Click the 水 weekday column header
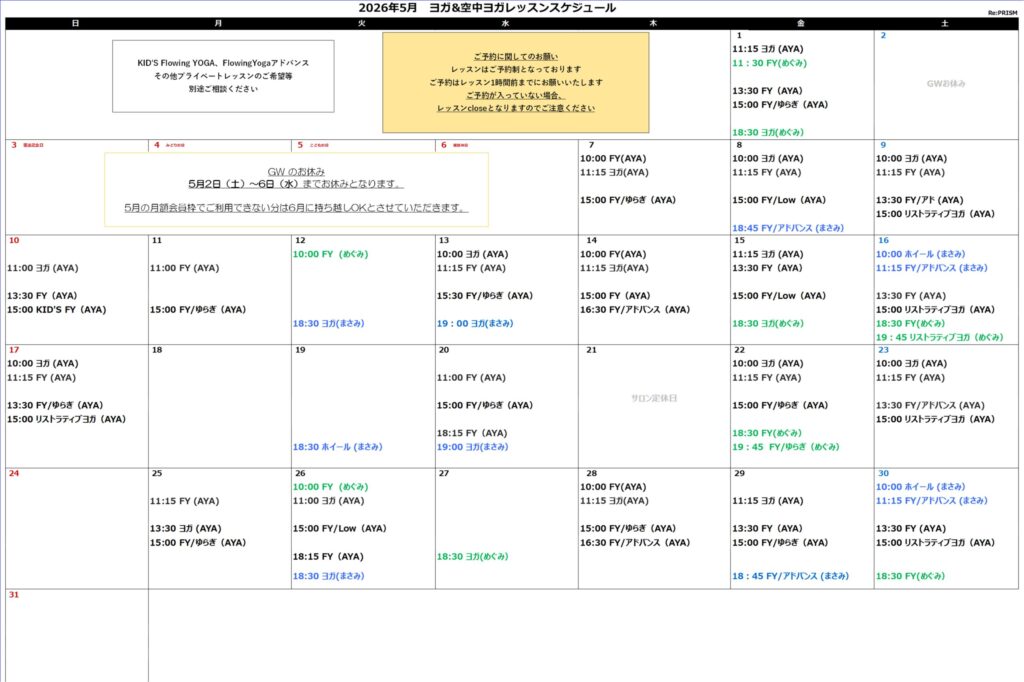The image size is (1024, 682). tap(505, 23)
